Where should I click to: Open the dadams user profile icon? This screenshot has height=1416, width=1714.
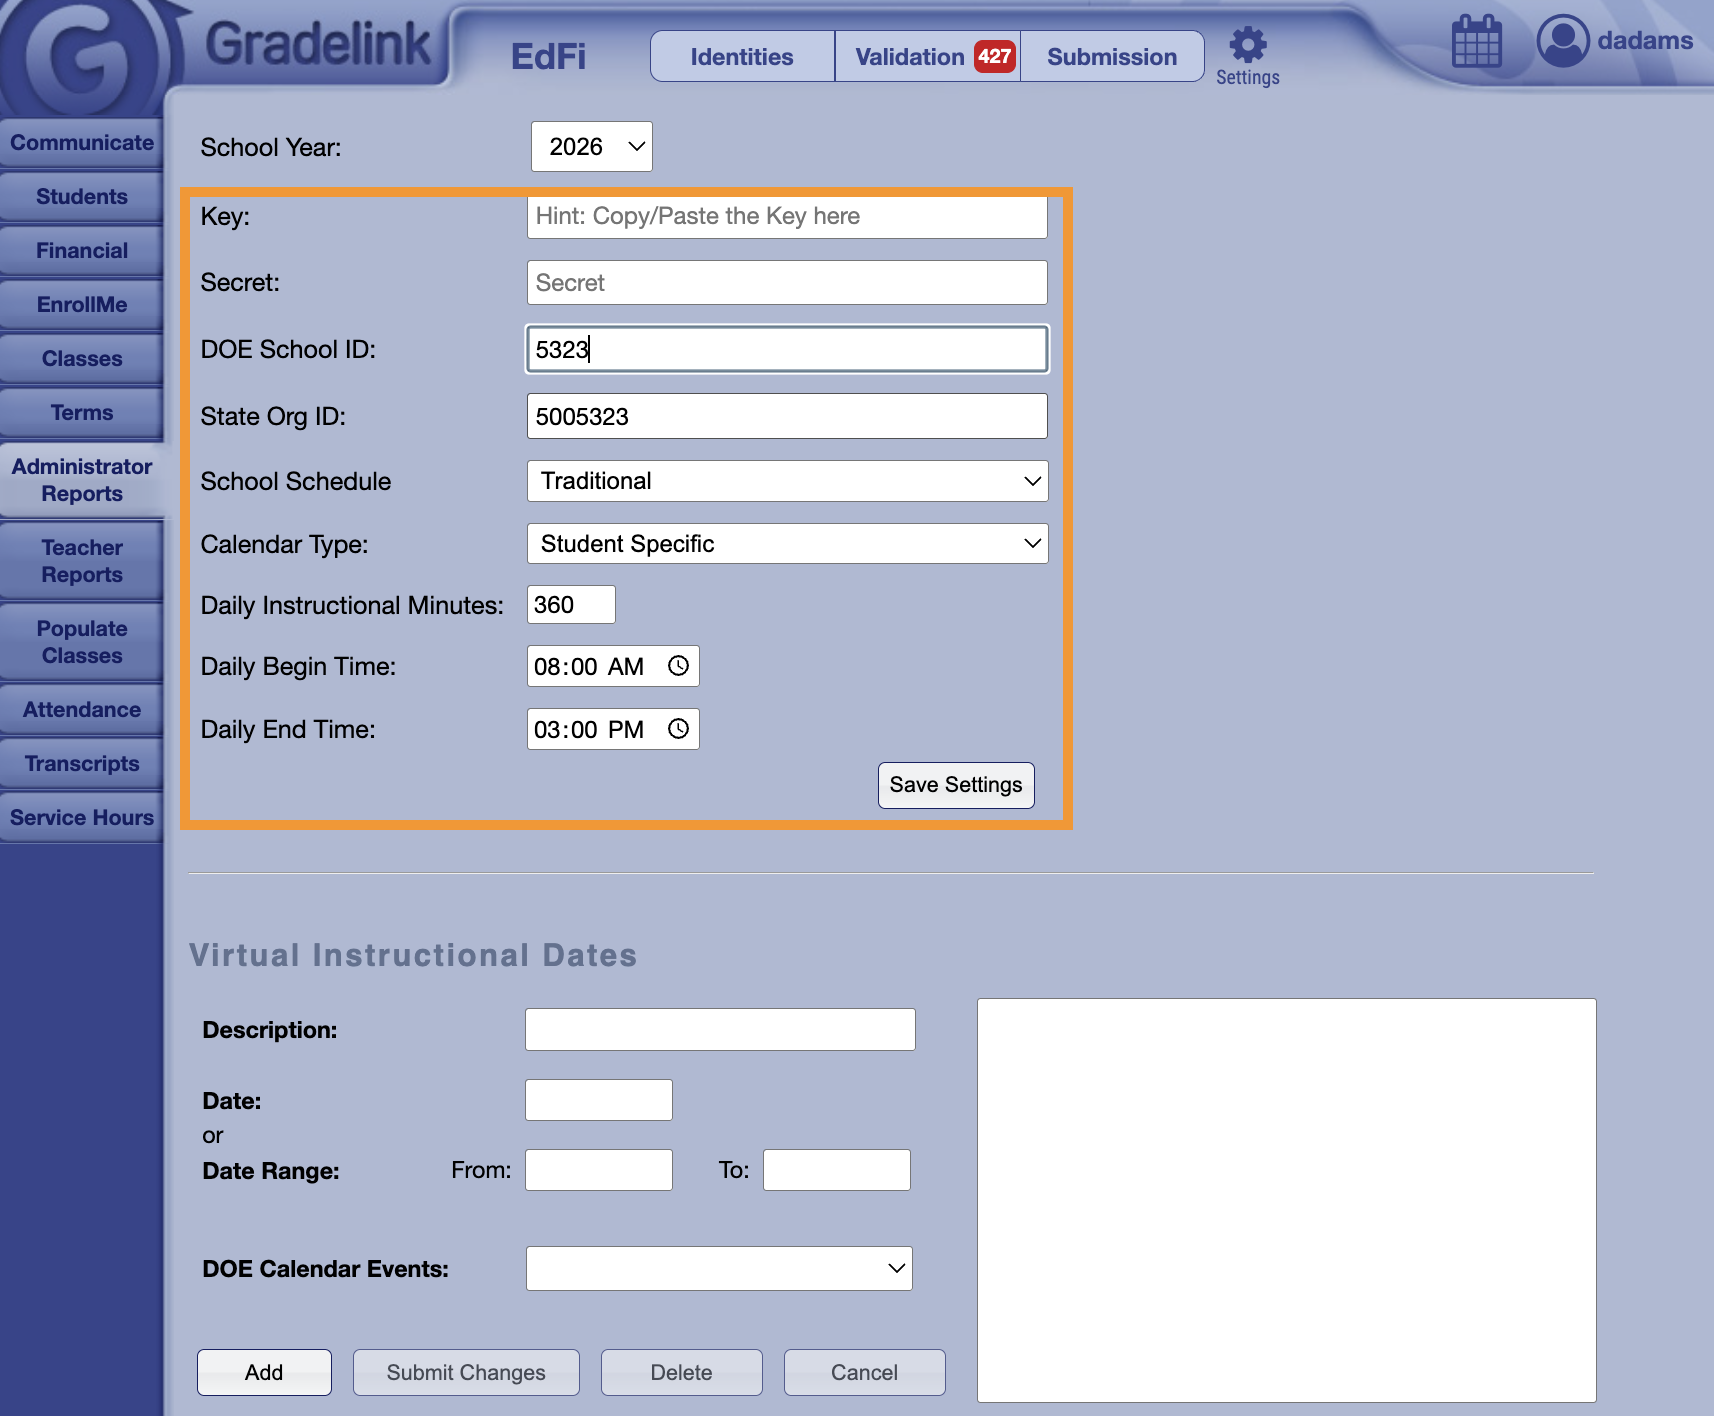coord(1562,41)
